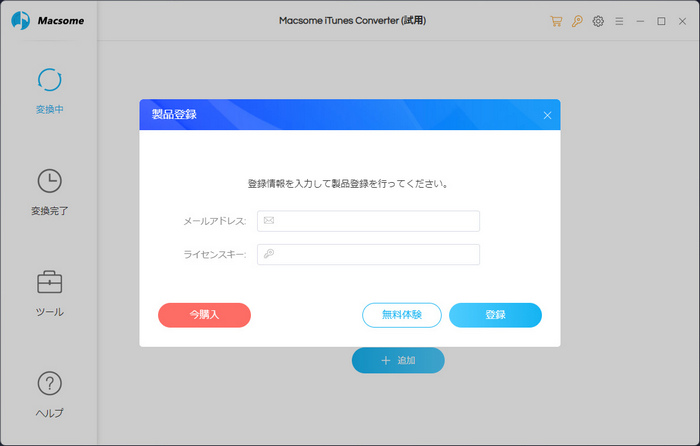700x446 pixels.
Task: Click the envelope icon in email field
Action: 269,220
